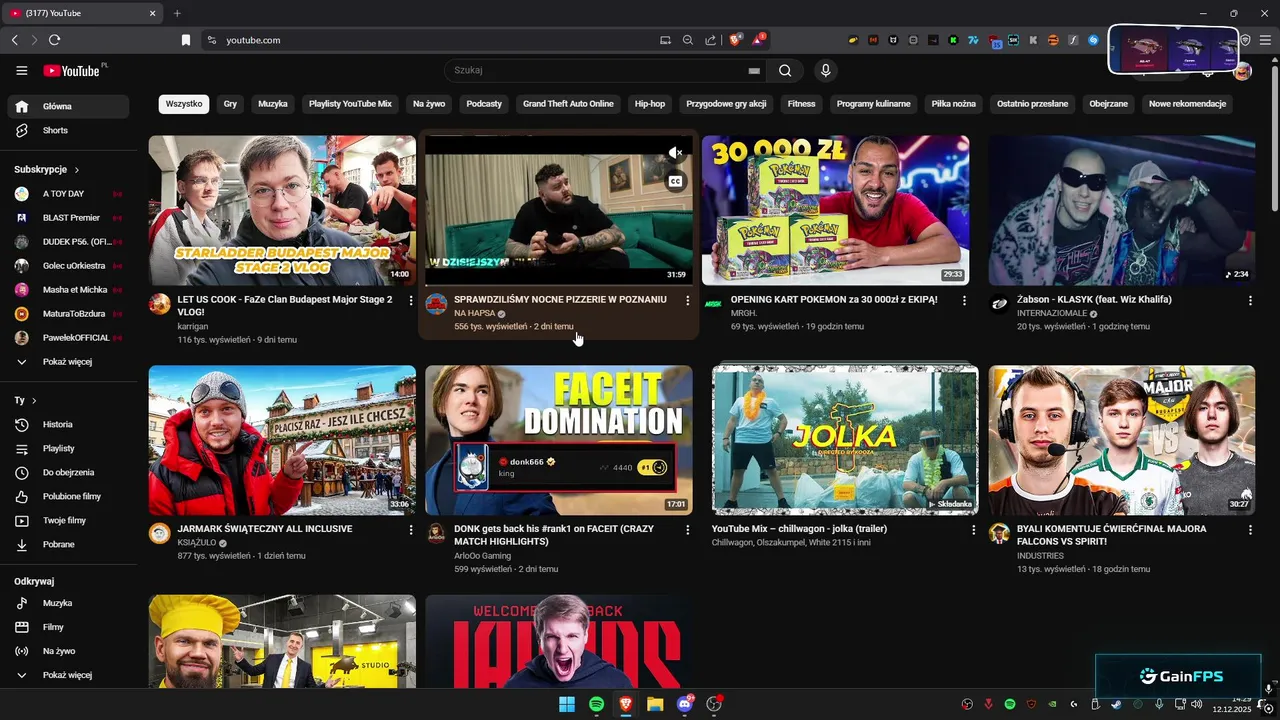Open Pobrane downloads in the sidebar
The image size is (1280, 720).
pos(68,544)
